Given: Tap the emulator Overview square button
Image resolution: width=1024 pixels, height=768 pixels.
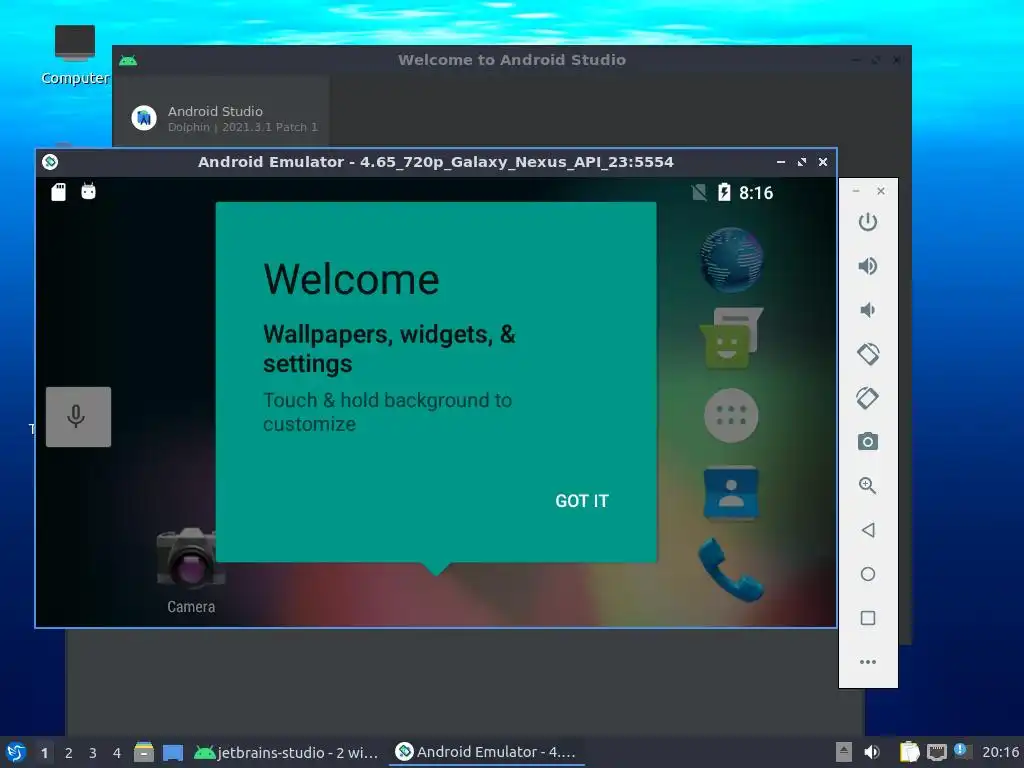Looking at the screenshot, I should (867, 618).
